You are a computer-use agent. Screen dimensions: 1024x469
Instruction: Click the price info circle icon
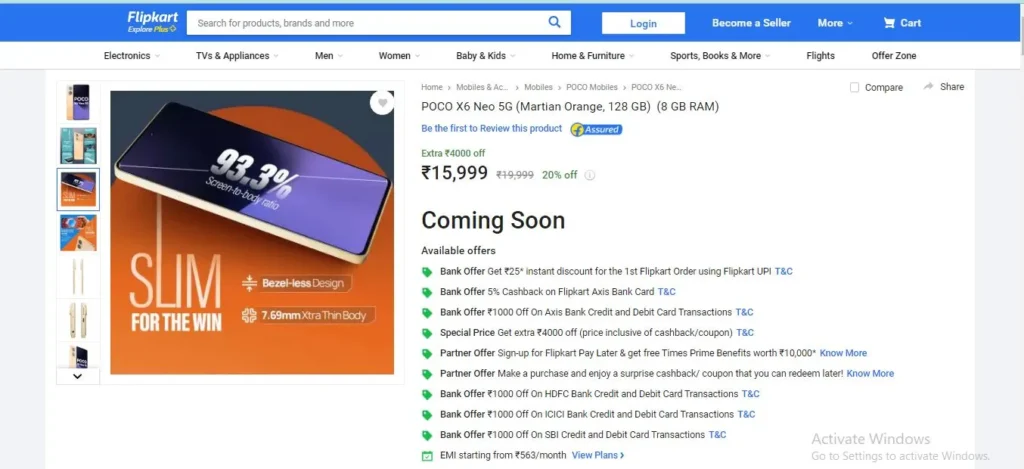coord(589,175)
